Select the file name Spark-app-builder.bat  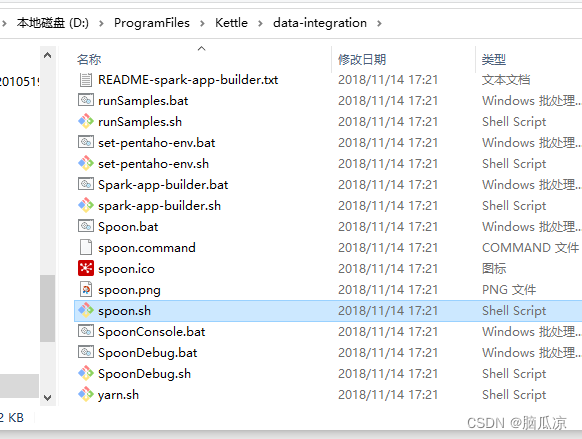tap(163, 185)
